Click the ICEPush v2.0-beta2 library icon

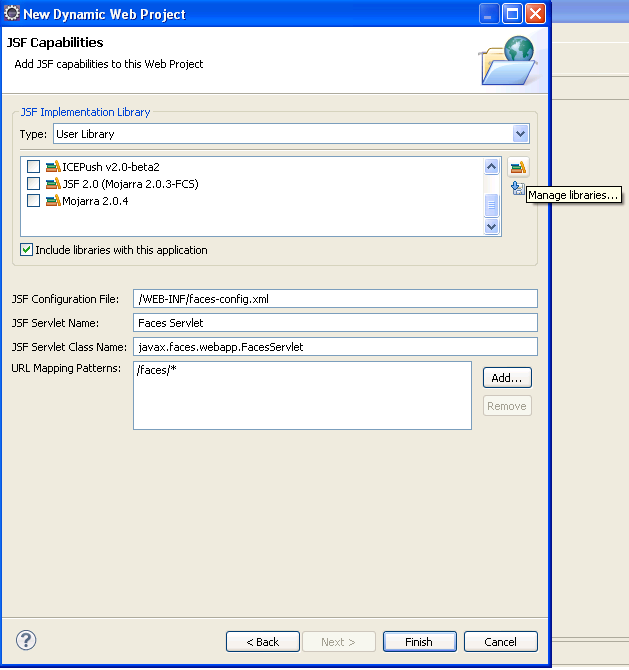[53, 167]
